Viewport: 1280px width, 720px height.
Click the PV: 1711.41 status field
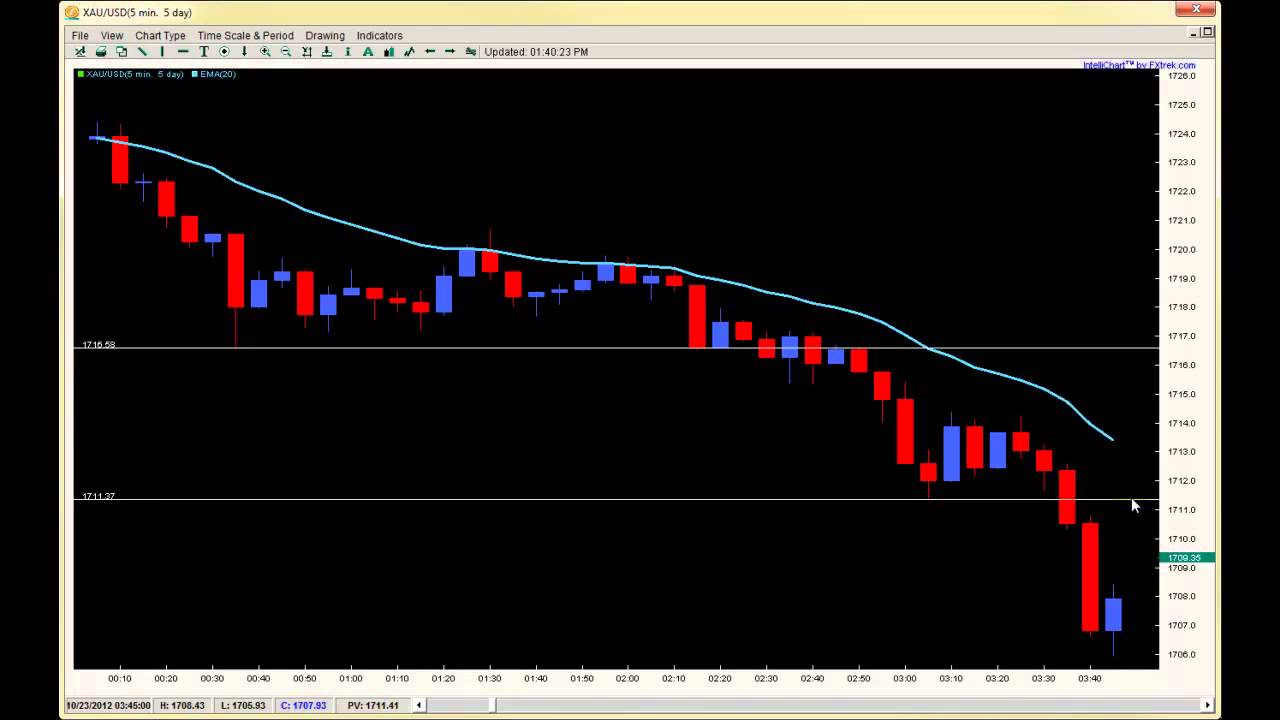pyautogui.click(x=373, y=705)
